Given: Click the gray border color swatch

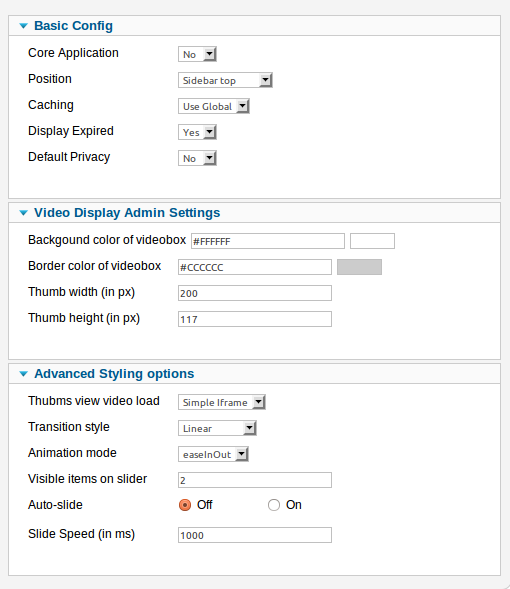Looking at the screenshot, I should (359, 267).
